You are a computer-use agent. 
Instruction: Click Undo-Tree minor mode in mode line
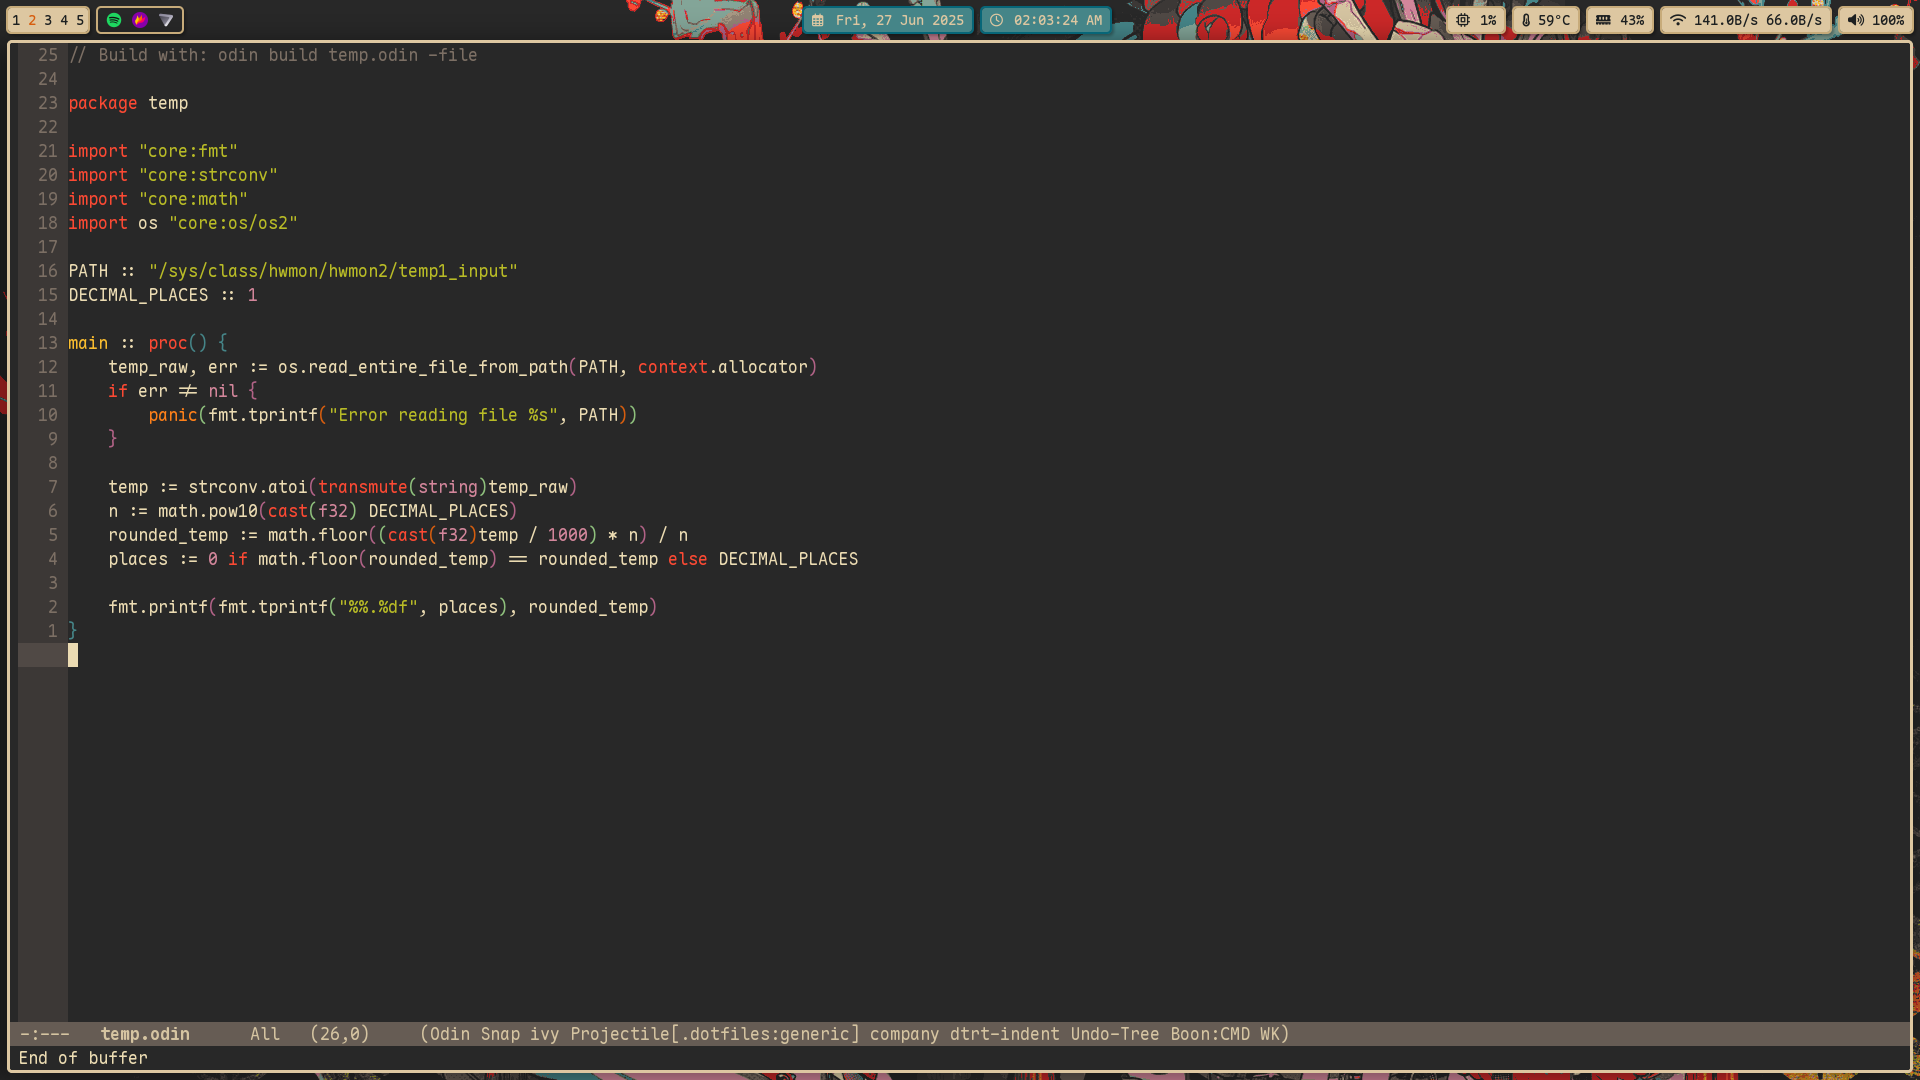click(x=1114, y=1034)
